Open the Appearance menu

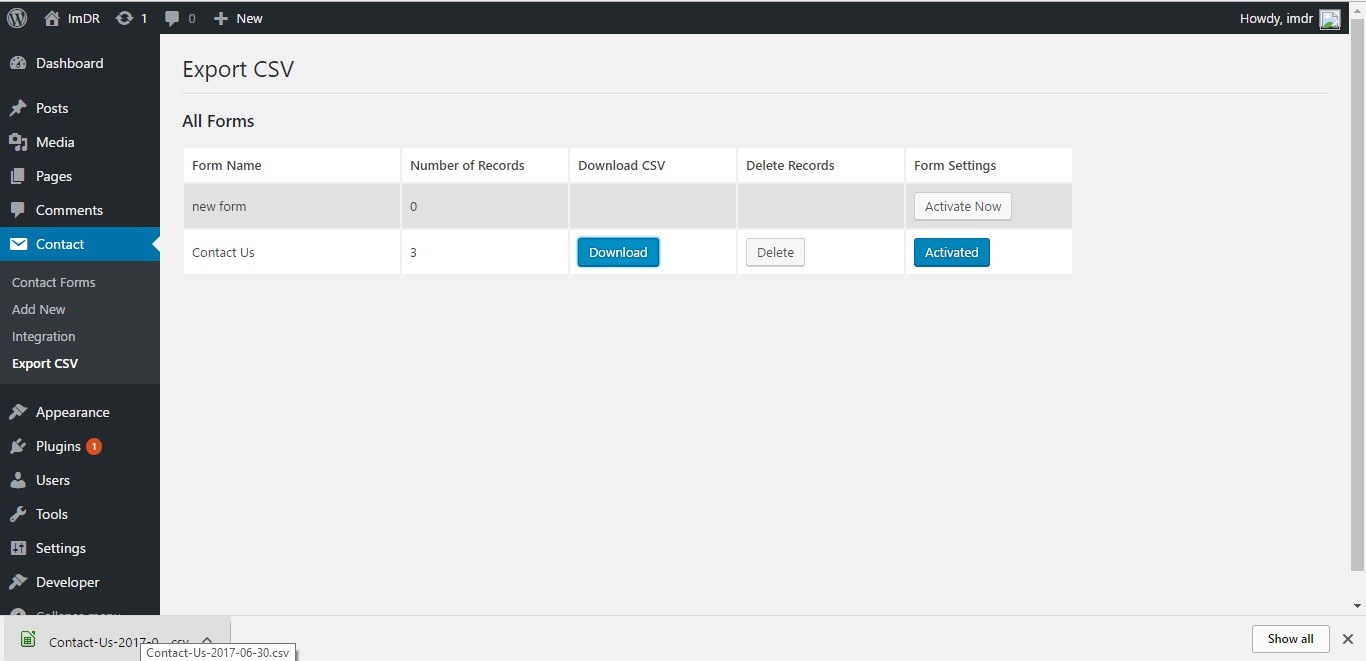tap(80, 412)
